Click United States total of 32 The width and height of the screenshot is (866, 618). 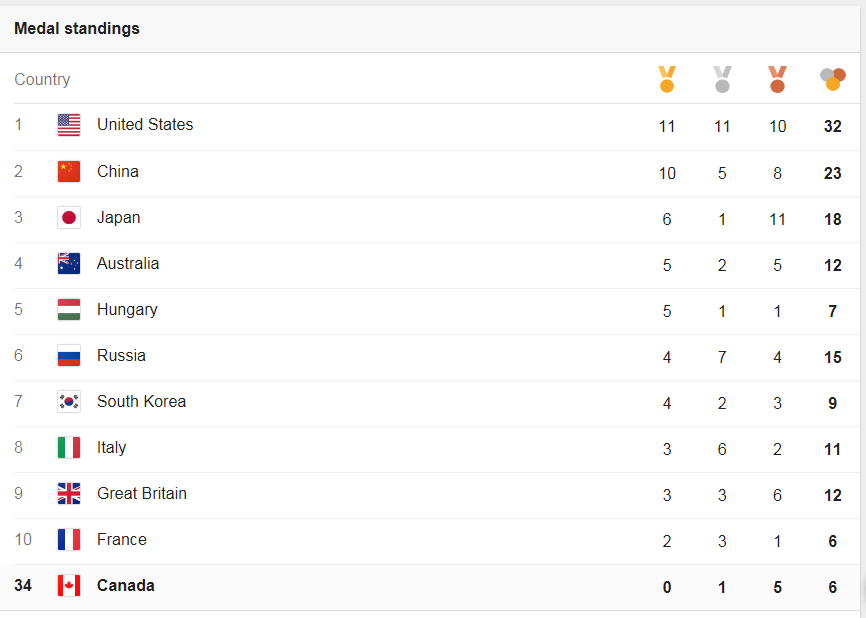[x=832, y=127]
